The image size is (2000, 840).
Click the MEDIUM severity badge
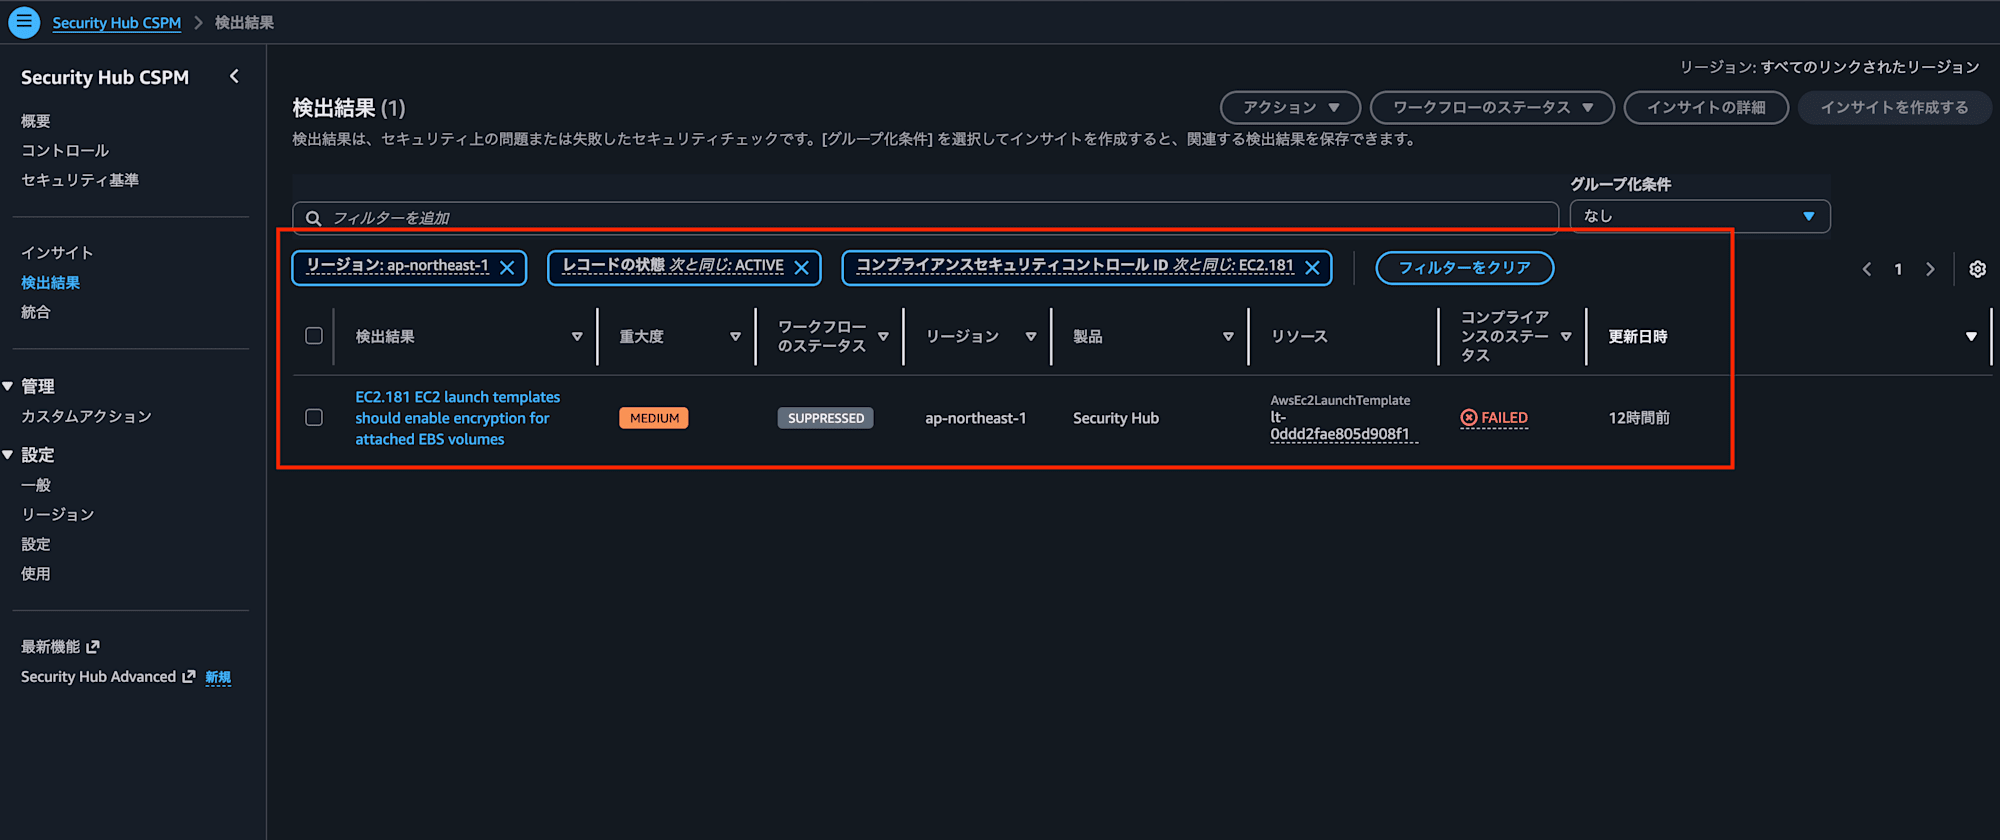[654, 418]
